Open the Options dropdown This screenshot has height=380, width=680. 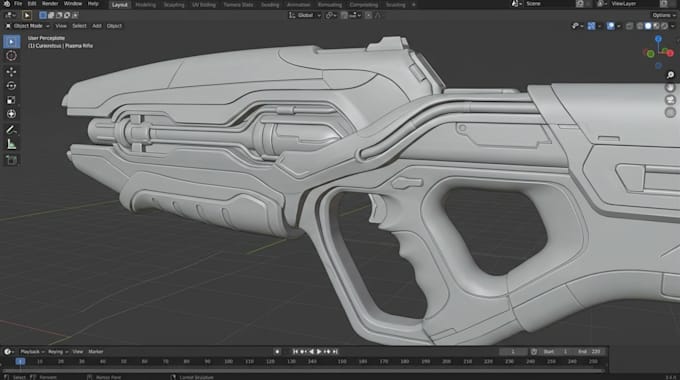click(x=664, y=15)
